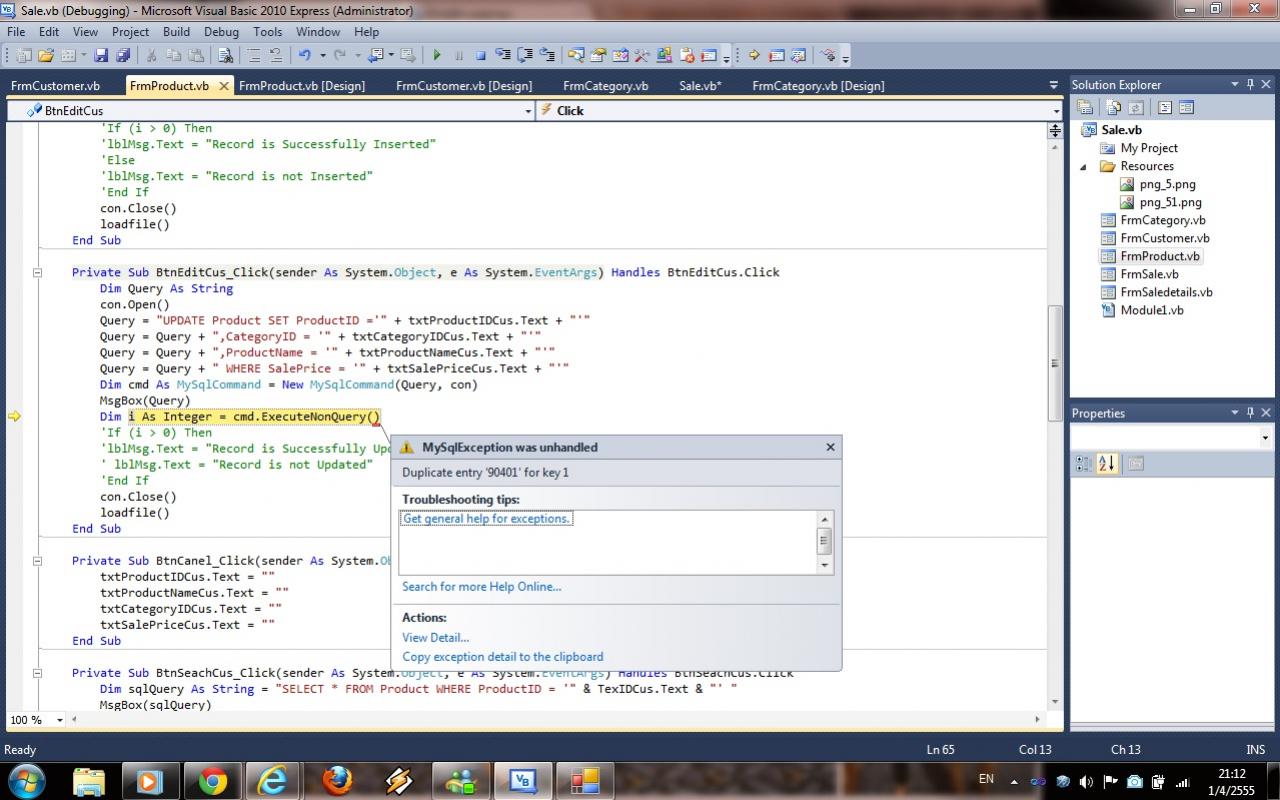Select Module1.vb in Solution Explorer
This screenshot has width=1280, height=800.
1152,310
